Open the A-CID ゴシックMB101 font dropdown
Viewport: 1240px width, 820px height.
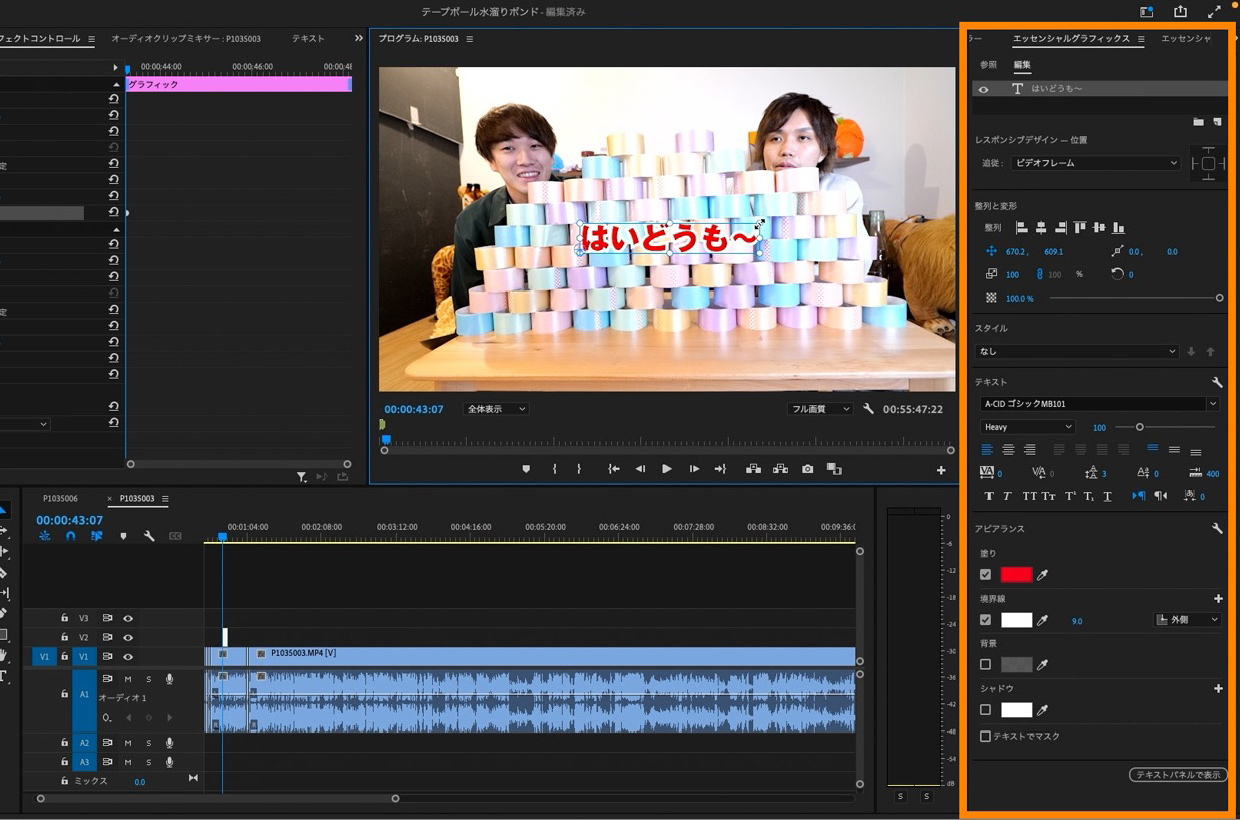tap(1100, 404)
